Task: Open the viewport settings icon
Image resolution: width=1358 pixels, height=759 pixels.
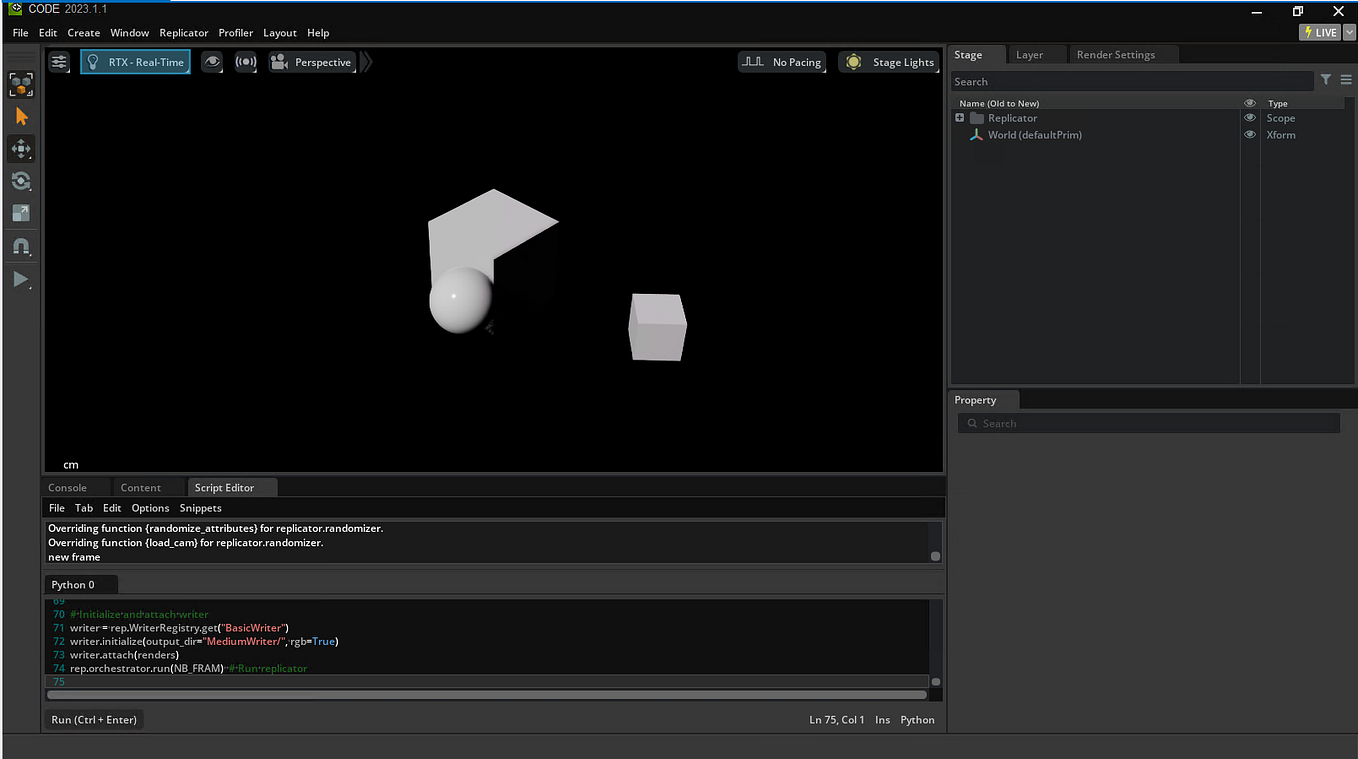Action: pos(58,61)
